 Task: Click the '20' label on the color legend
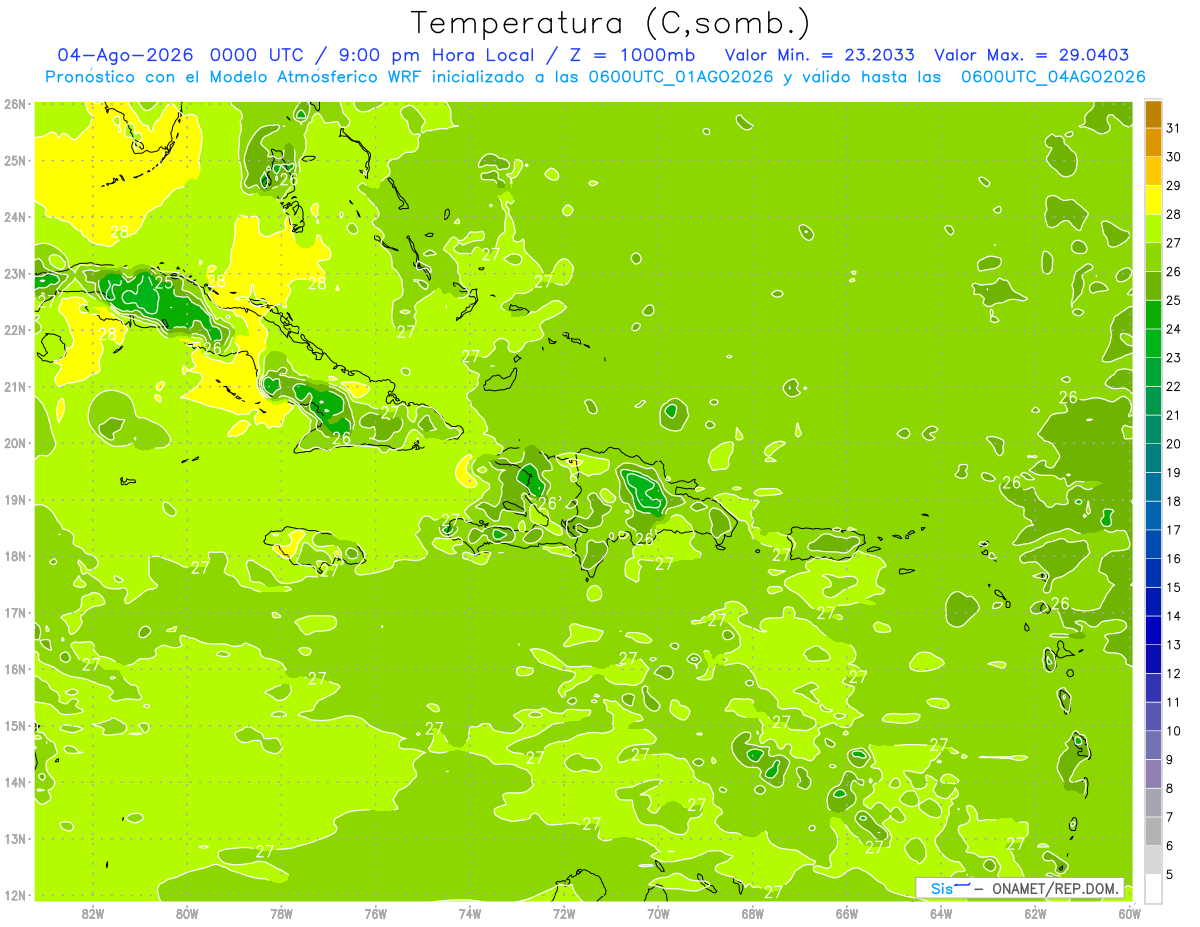point(1174,444)
